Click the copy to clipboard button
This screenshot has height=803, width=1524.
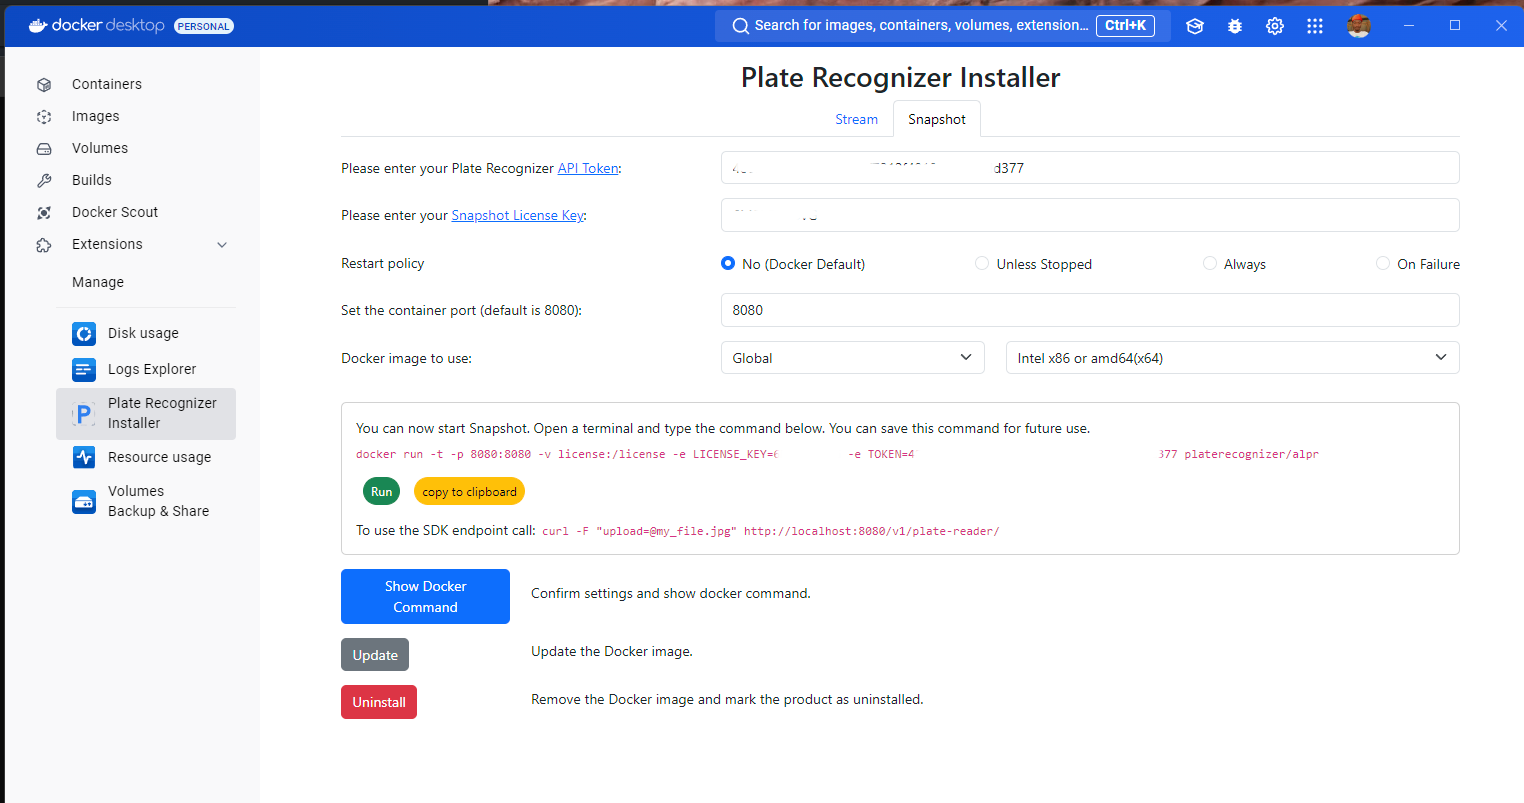point(469,491)
